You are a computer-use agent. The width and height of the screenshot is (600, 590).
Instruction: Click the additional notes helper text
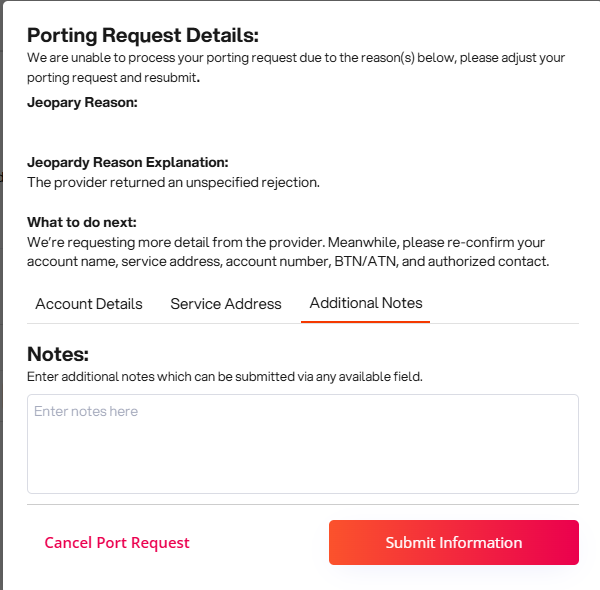click(225, 377)
